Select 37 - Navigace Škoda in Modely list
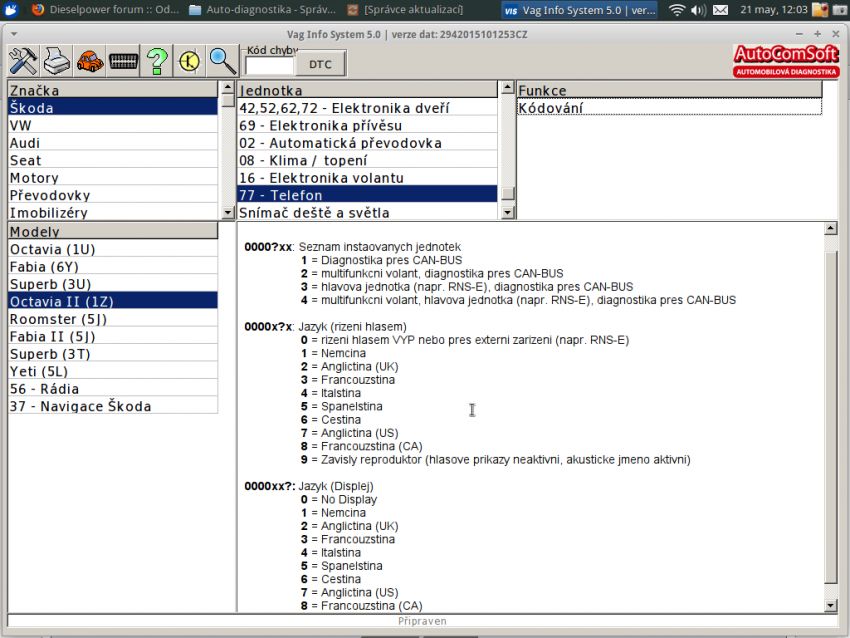This screenshot has width=850, height=638. [x=113, y=405]
